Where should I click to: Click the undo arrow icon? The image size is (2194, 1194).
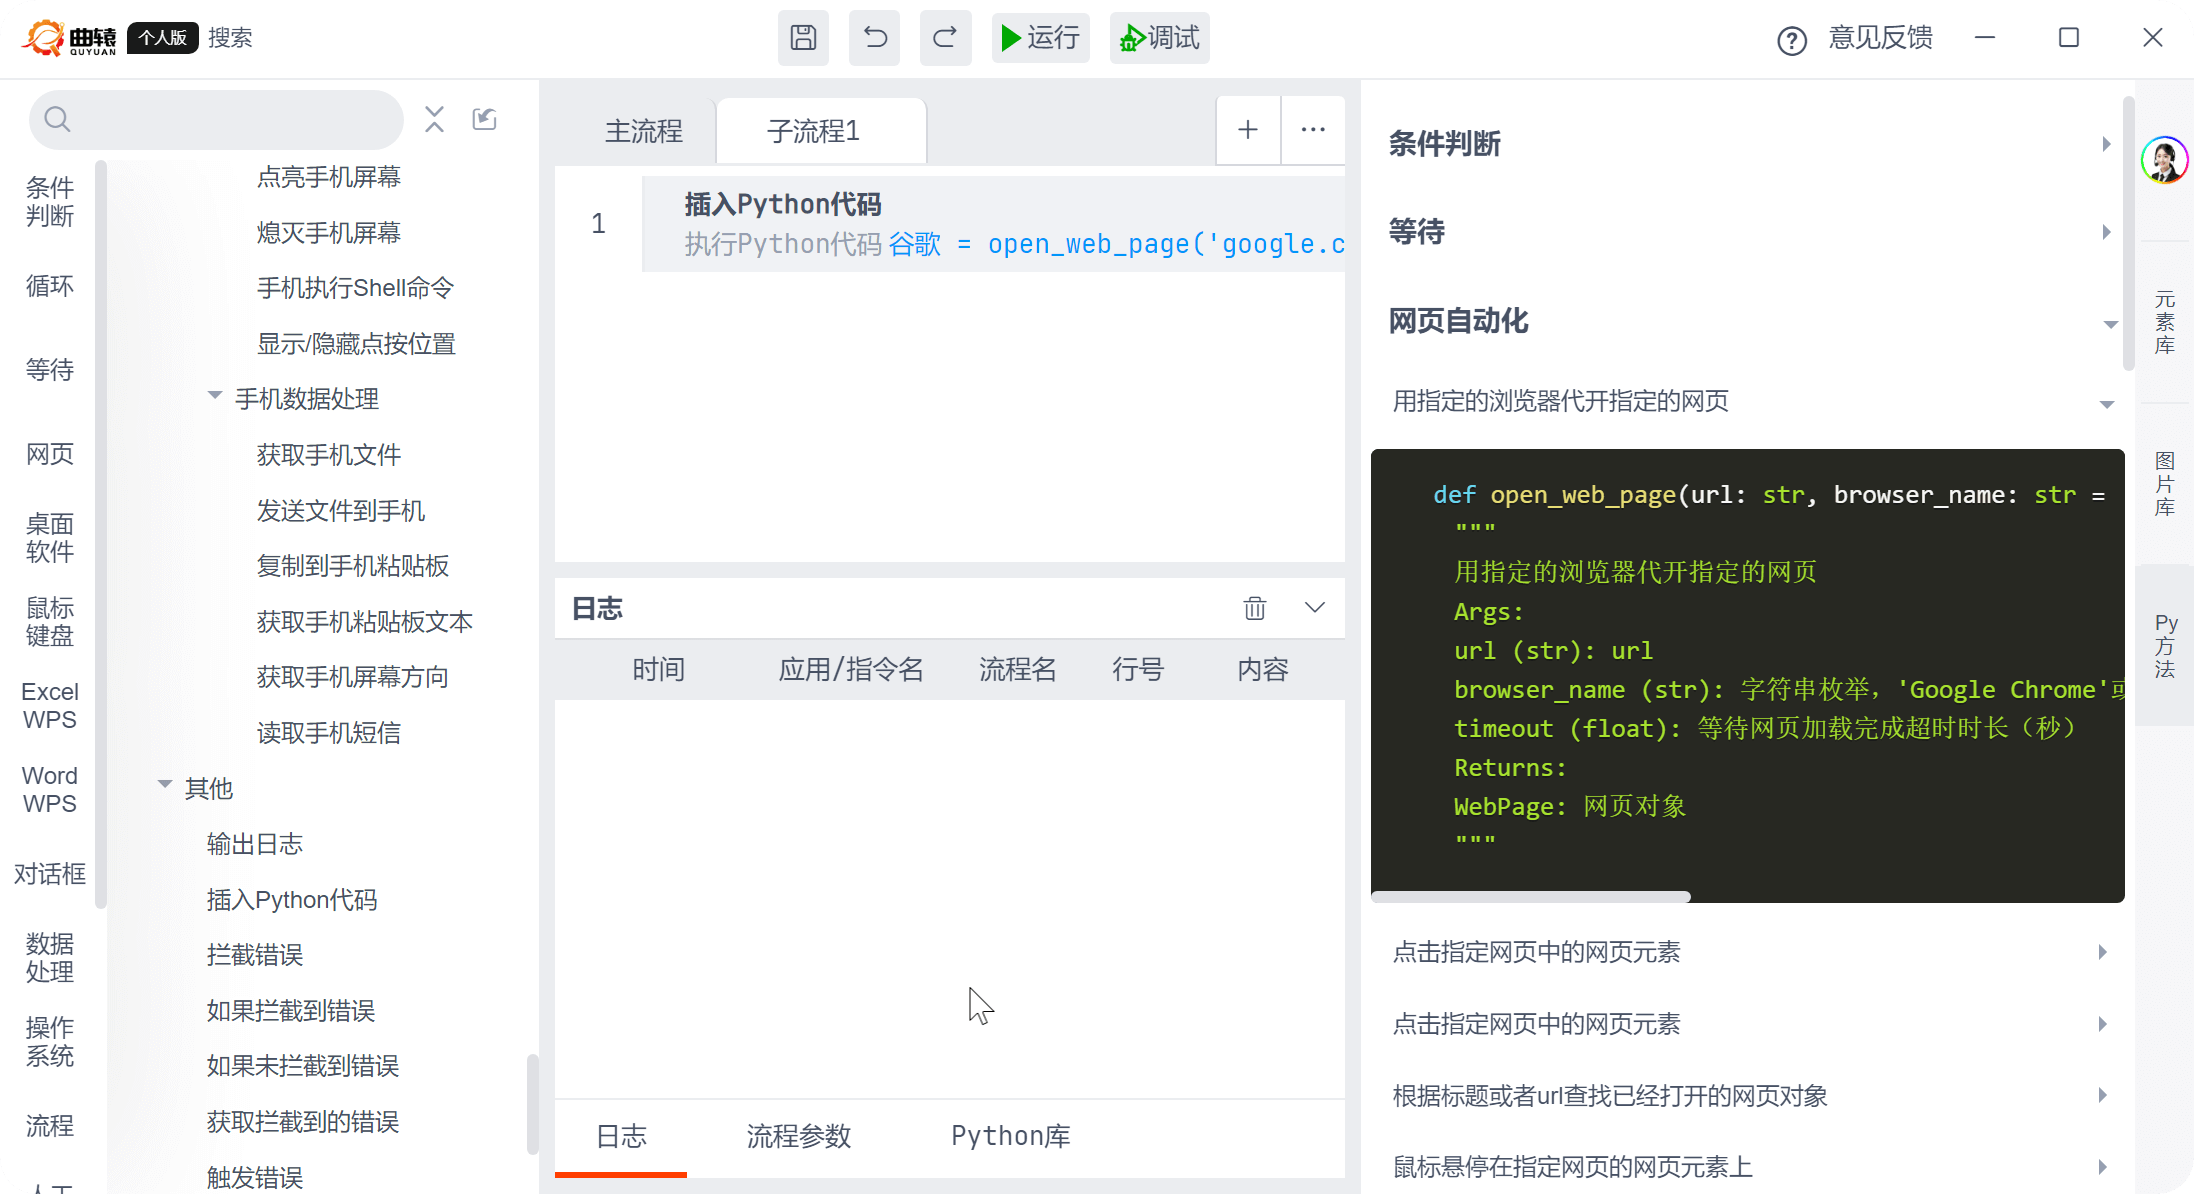tap(874, 38)
